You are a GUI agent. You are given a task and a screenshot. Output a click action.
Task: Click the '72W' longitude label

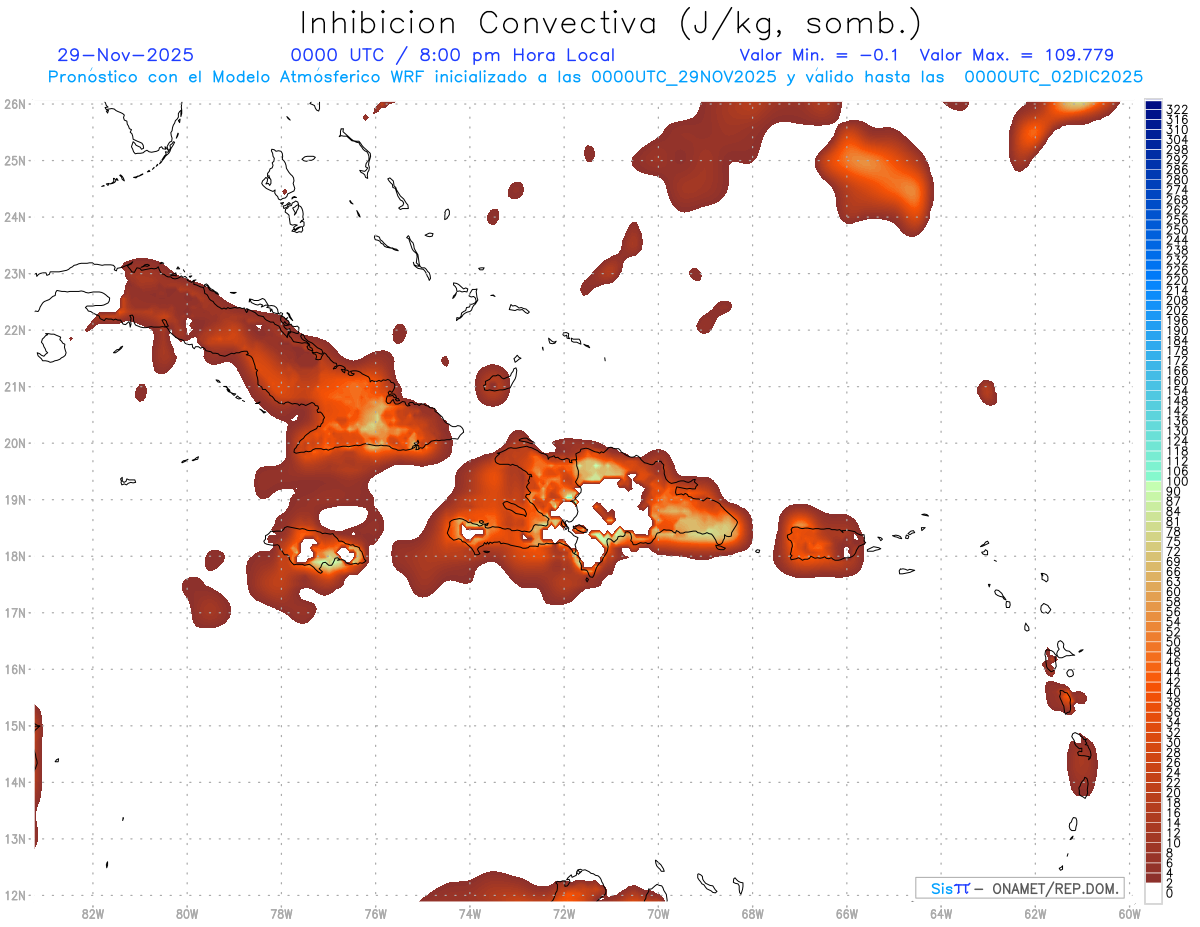pos(564,913)
